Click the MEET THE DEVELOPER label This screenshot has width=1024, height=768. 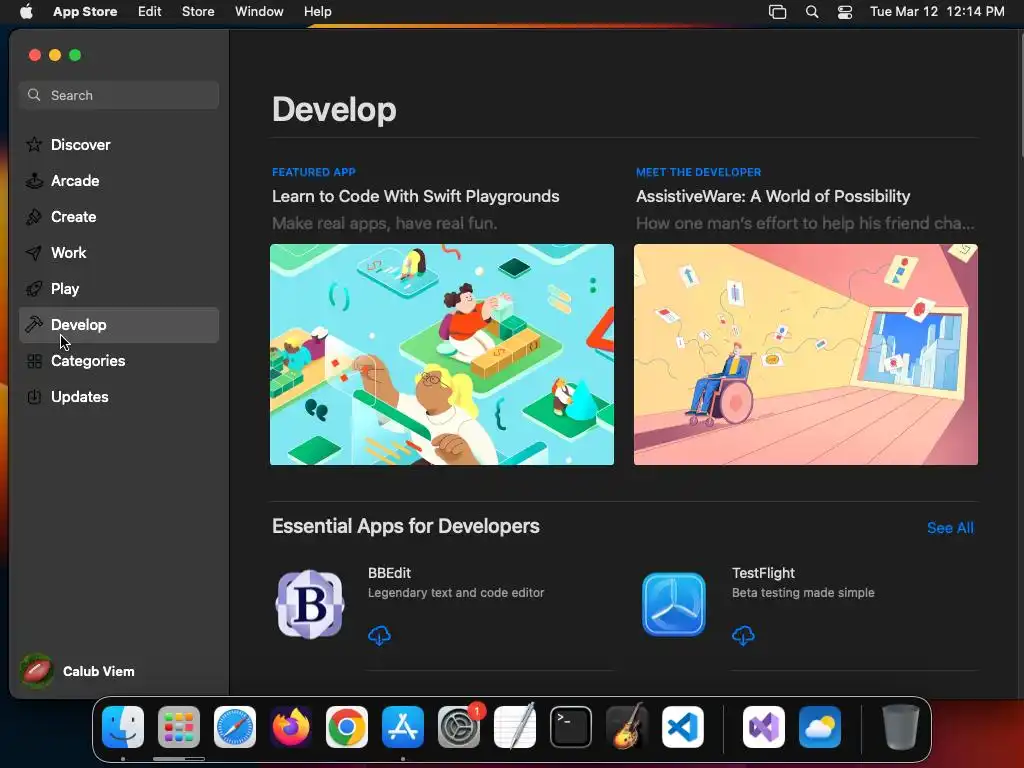698,172
